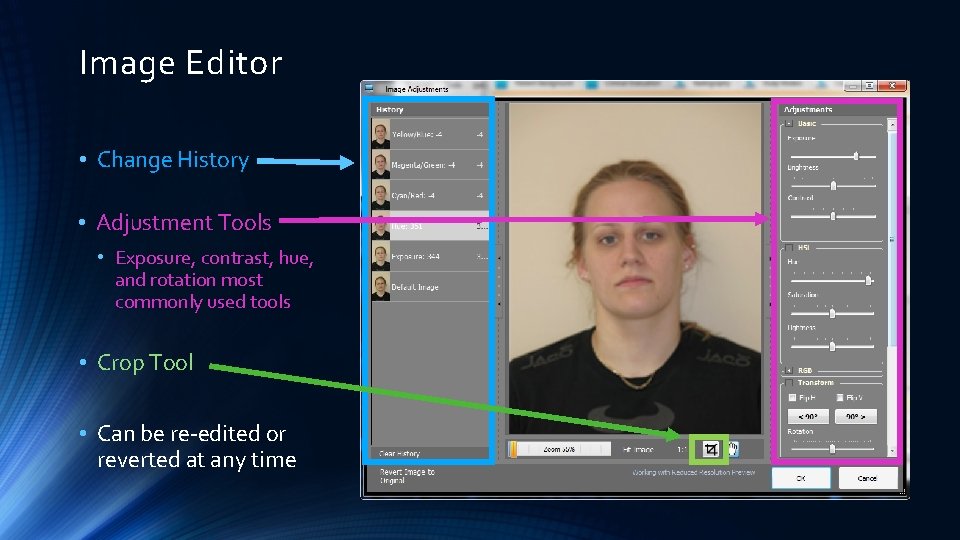
Task: Click the portrait photo preview
Action: 635,268
